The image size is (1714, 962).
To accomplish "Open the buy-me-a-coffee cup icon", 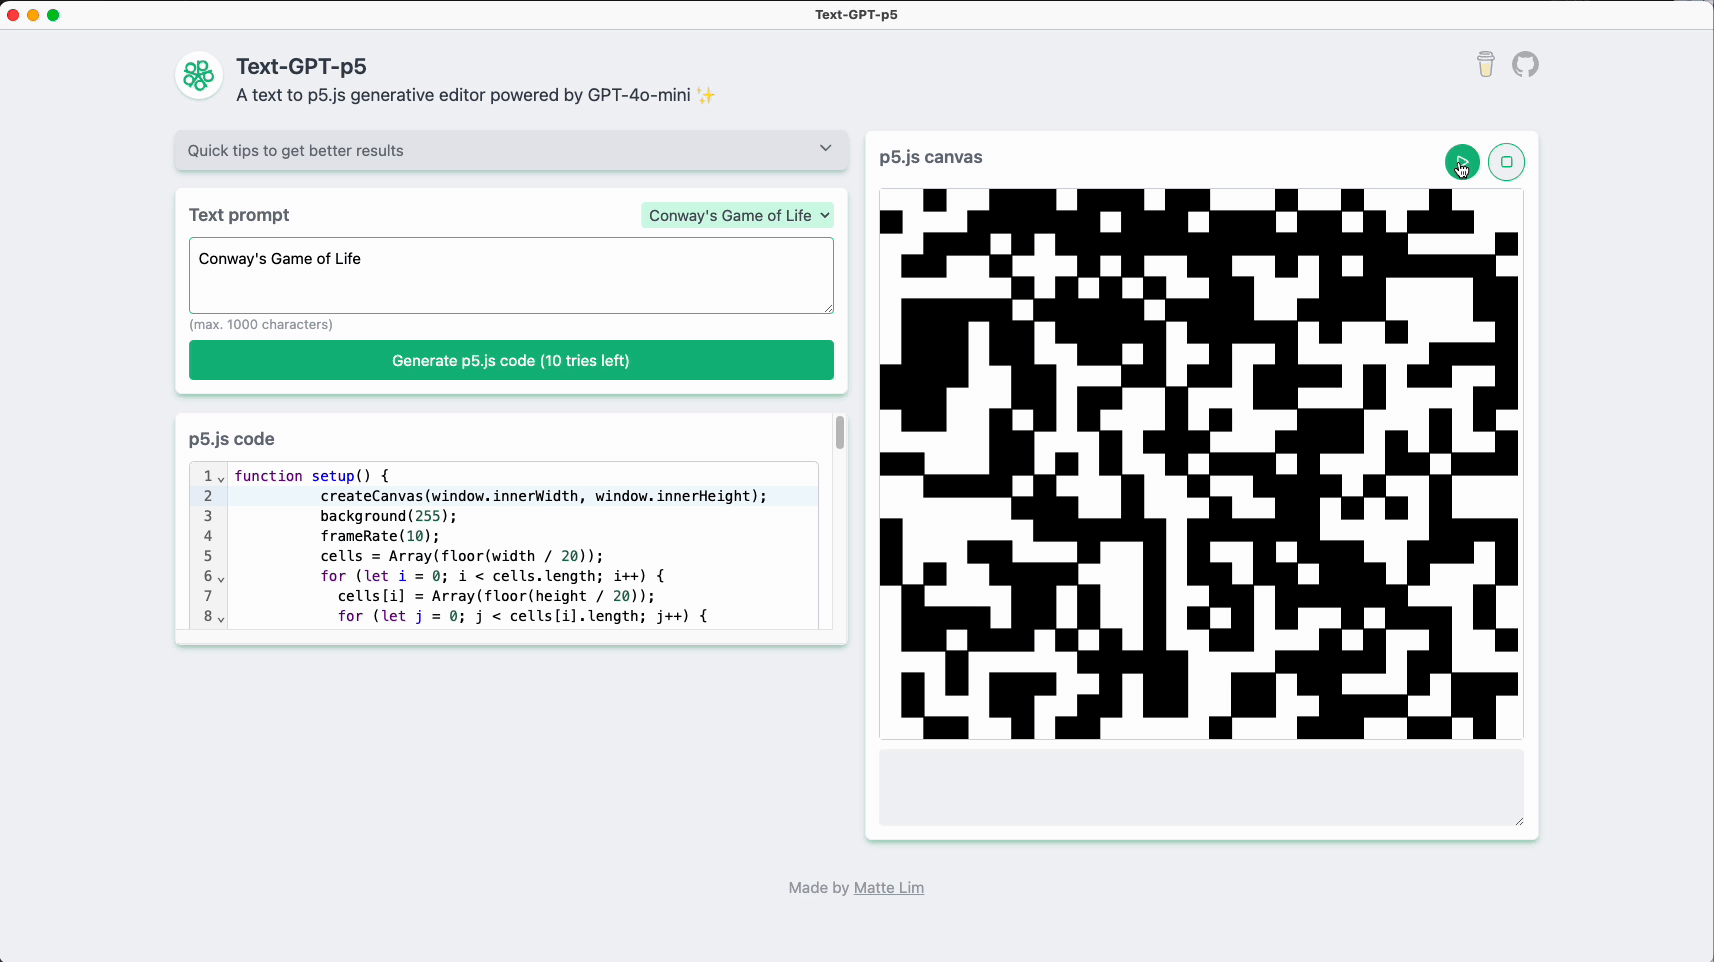I will click(x=1486, y=65).
